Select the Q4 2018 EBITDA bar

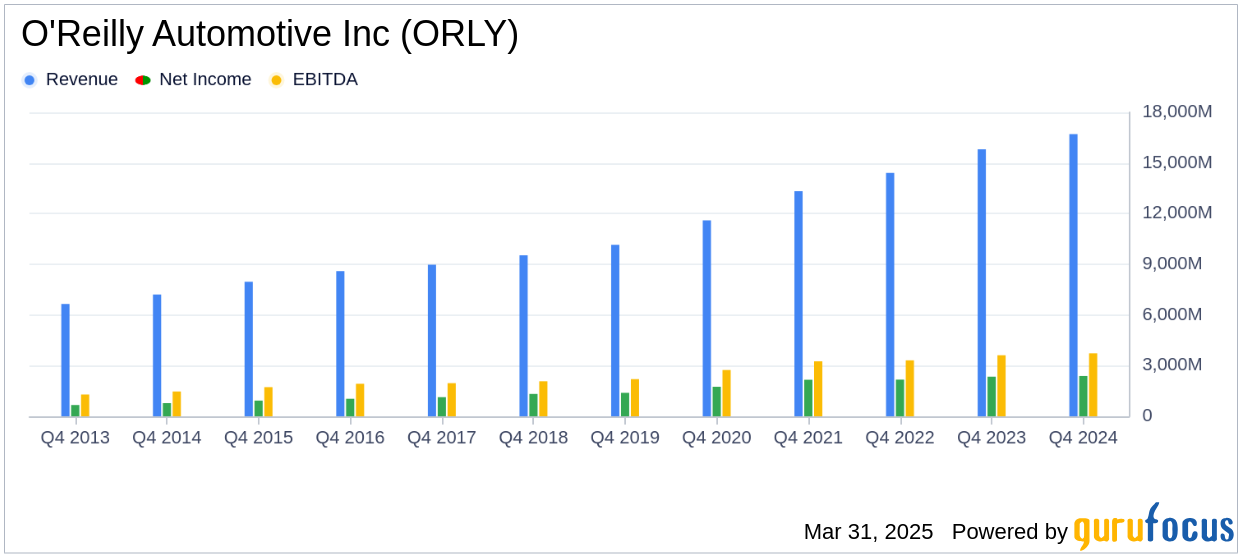[543, 399]
